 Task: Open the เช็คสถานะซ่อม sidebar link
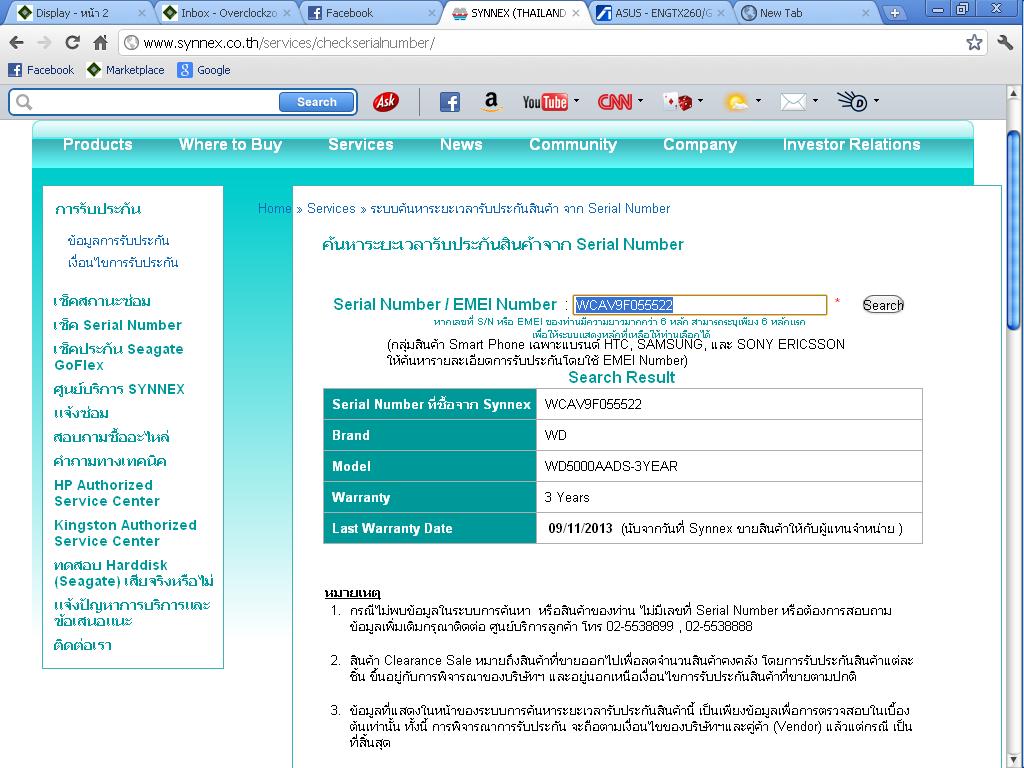pyautogui.click(x=102, y=301)
